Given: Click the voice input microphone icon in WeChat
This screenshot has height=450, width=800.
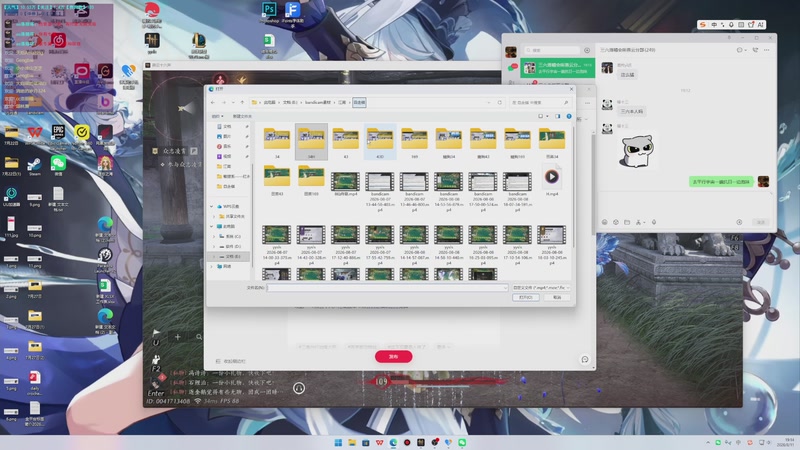Looking at the screenshot, I should coord(654,222).
